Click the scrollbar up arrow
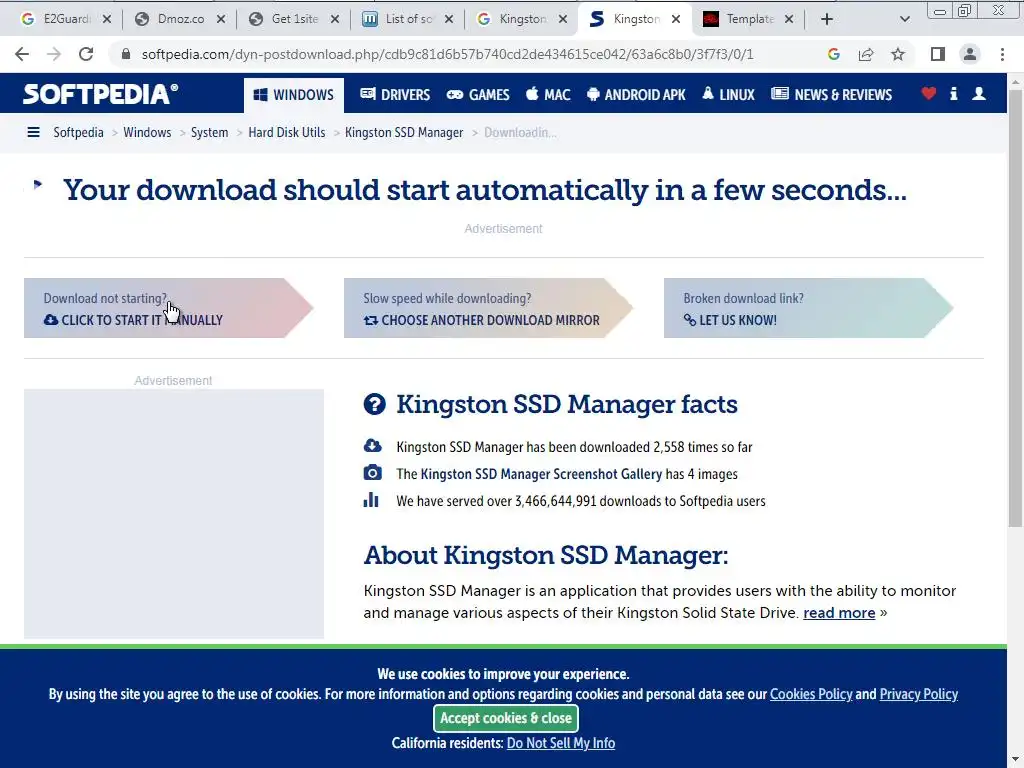1024x768 pixels. pos(1016,80)
